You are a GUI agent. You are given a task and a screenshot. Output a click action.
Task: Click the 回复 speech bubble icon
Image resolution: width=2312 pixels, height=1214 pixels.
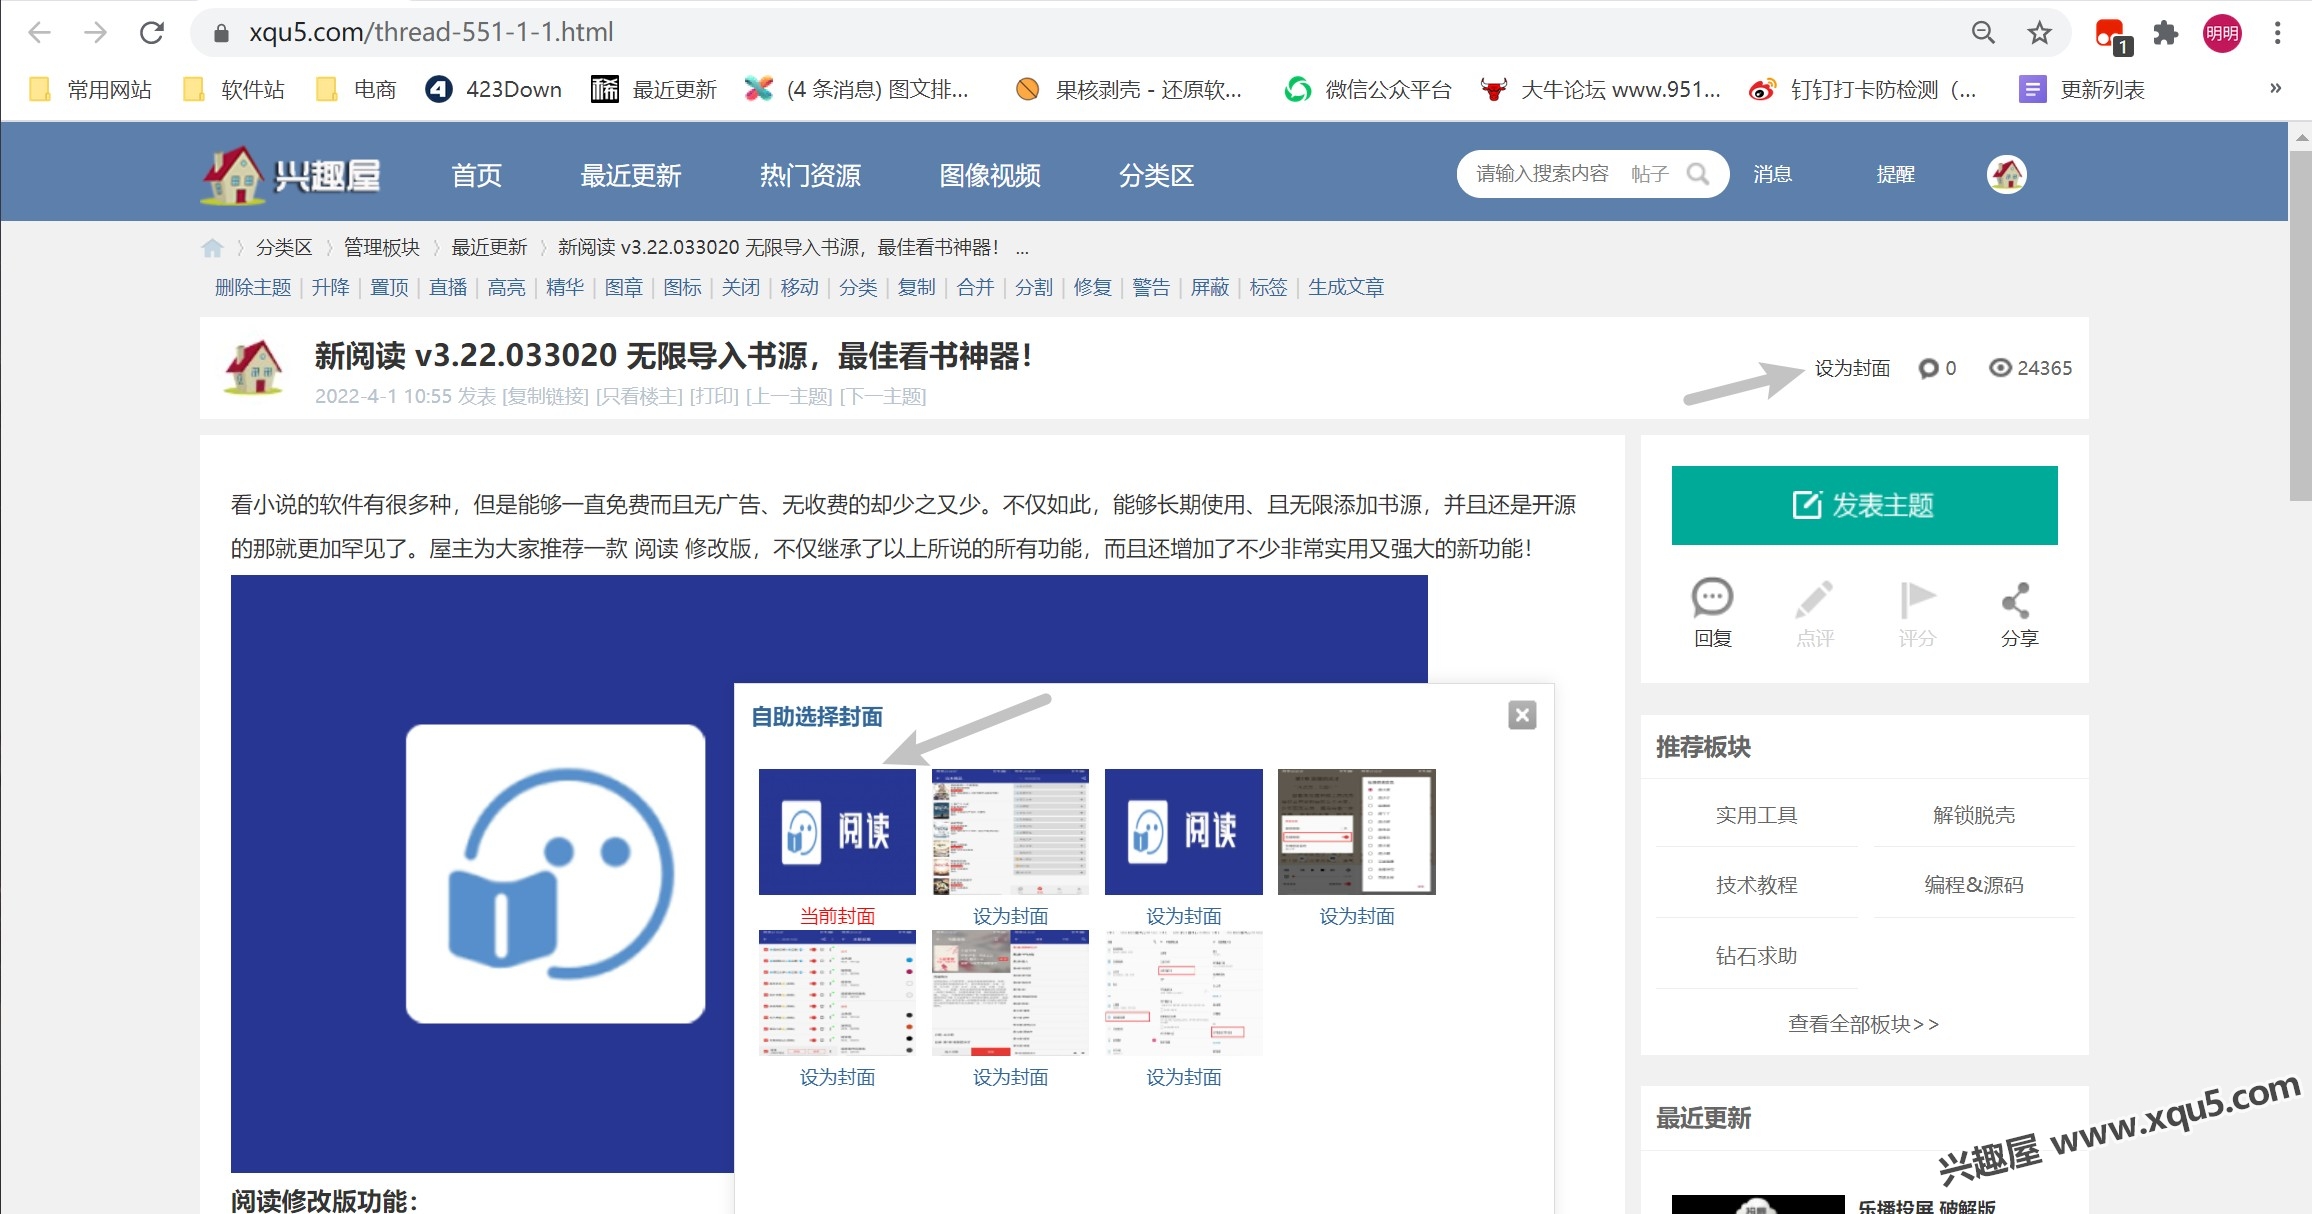pyautogui.click(x=1712, y=598)
